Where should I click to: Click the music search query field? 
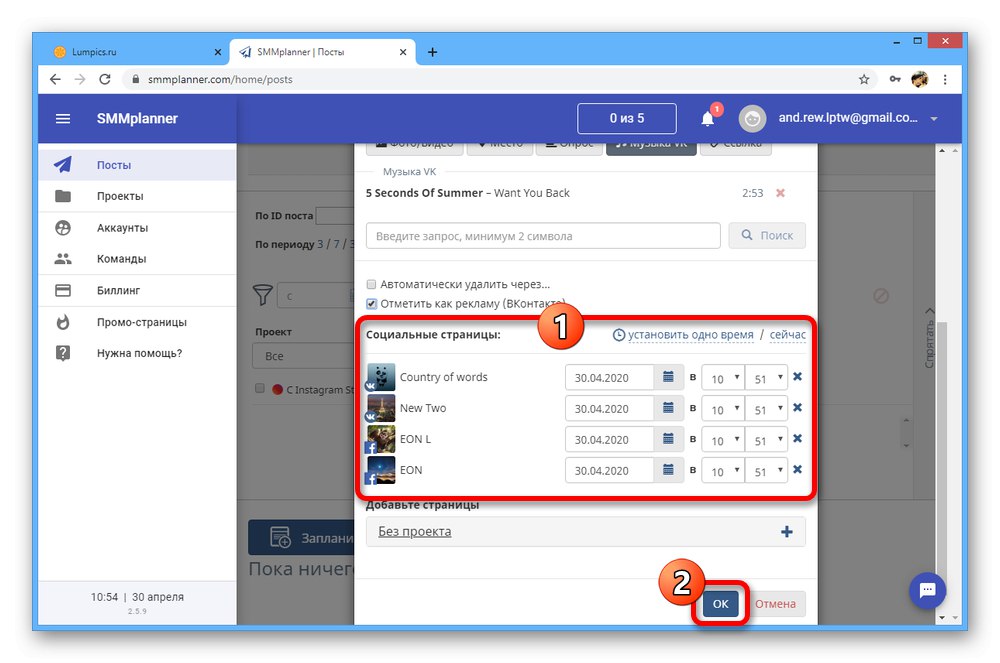click(x=543, y=236)
